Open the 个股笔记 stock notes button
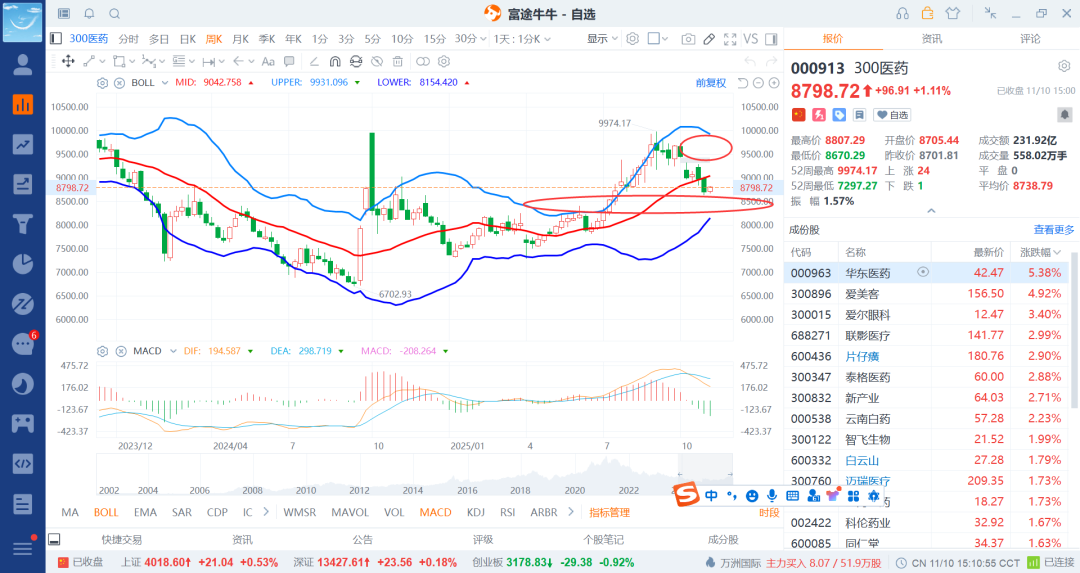Viewport: 1080px width, 573px height. (x=603, y=539)
